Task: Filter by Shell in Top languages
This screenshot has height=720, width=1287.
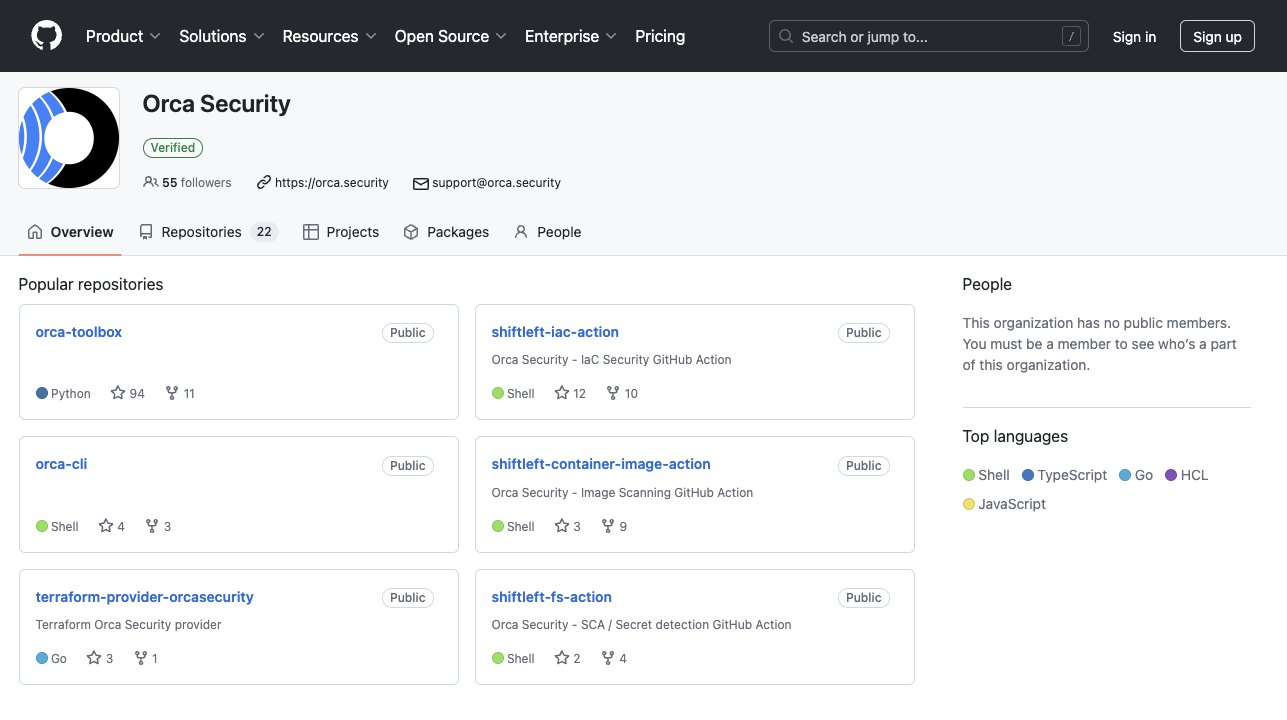Action: click(x=986, y=475)
